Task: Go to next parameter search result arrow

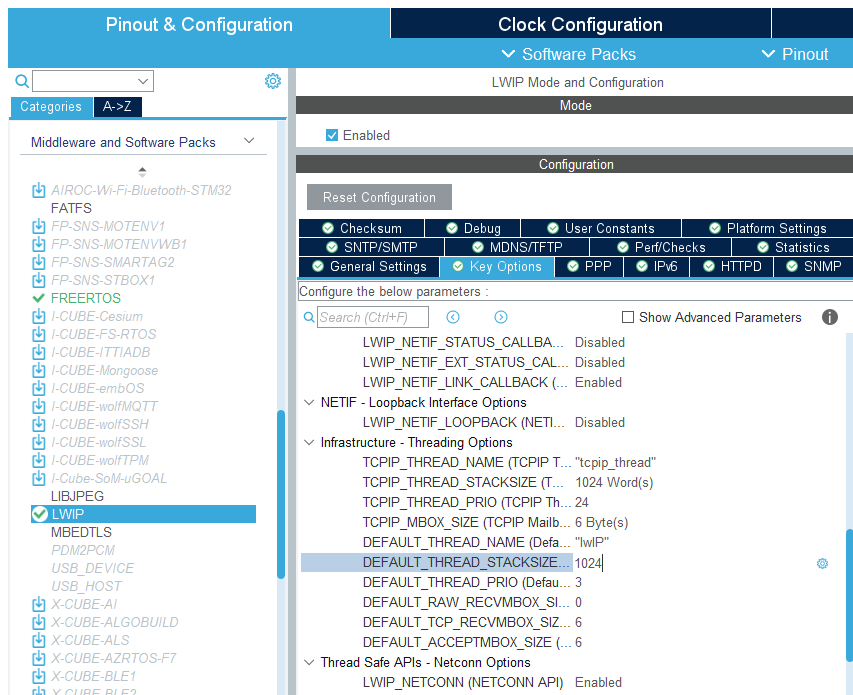Action: pyautogui.click(x=501, y=317)
